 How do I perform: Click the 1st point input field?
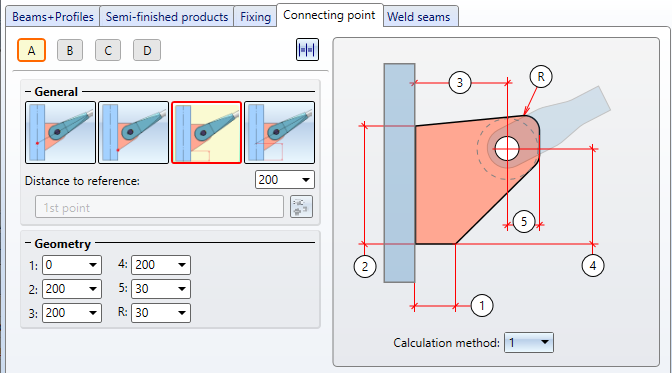(x=159, y=208)
